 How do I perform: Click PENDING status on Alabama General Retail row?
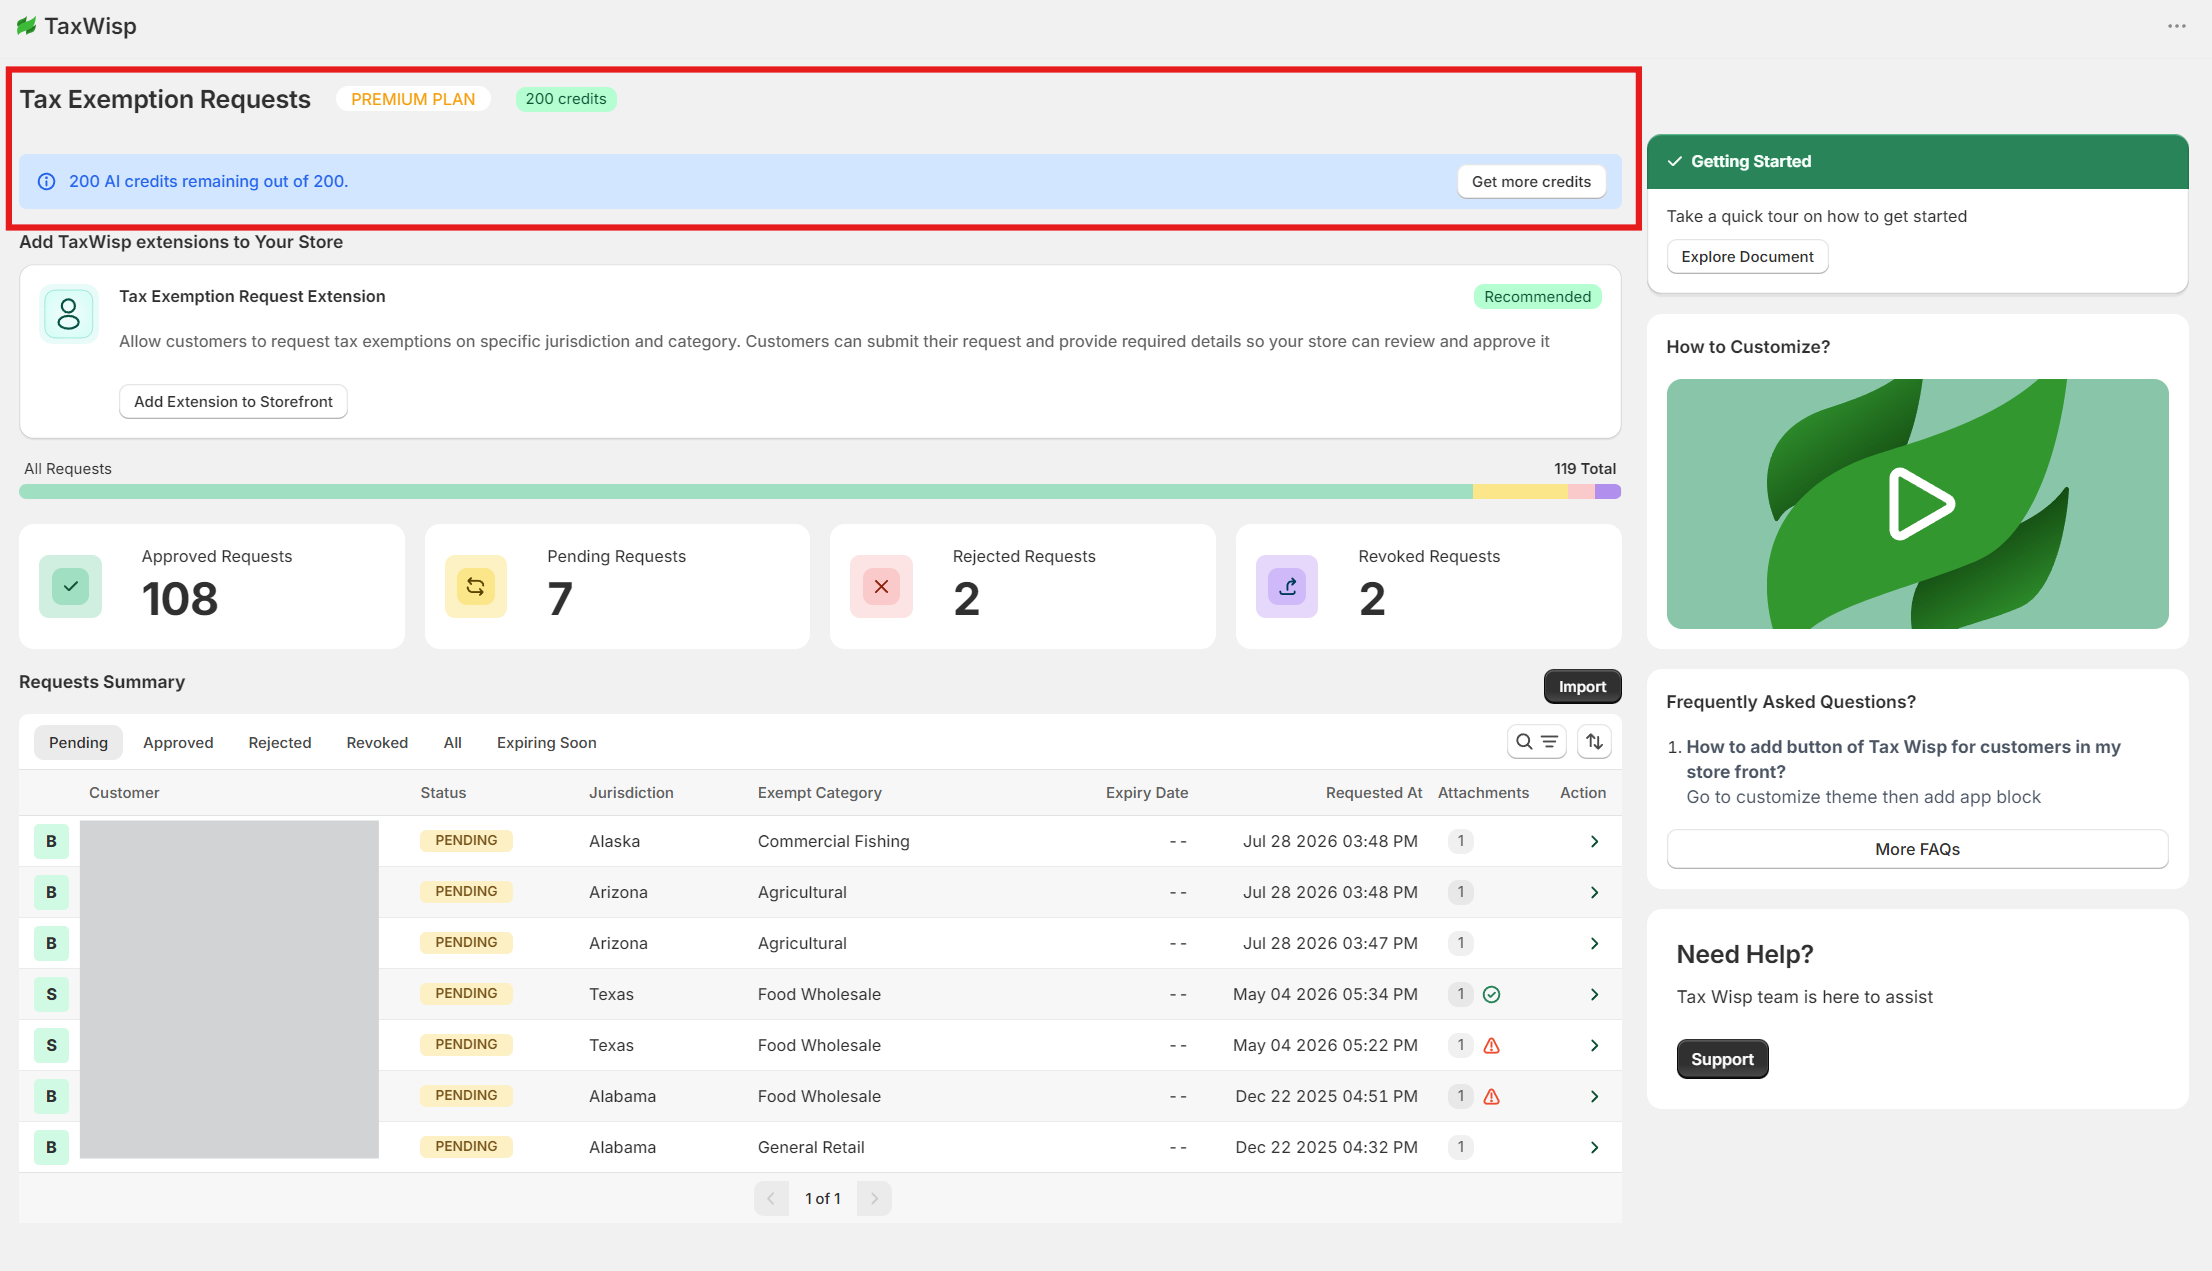coord(466,1147)
